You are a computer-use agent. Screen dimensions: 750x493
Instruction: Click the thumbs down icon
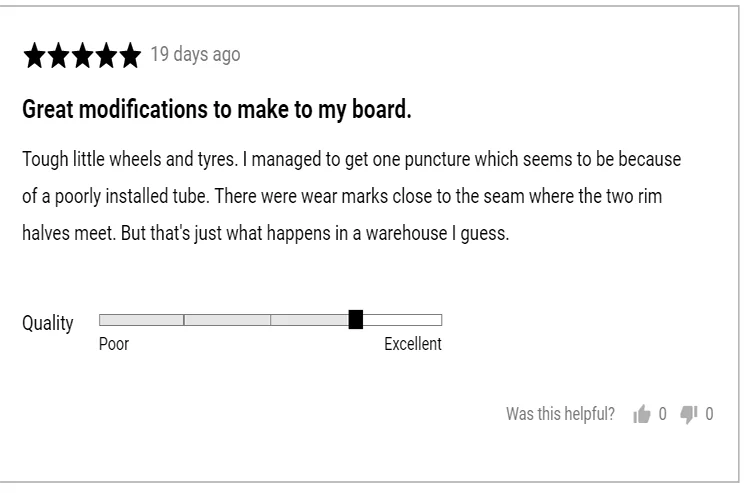pos(689,414)
